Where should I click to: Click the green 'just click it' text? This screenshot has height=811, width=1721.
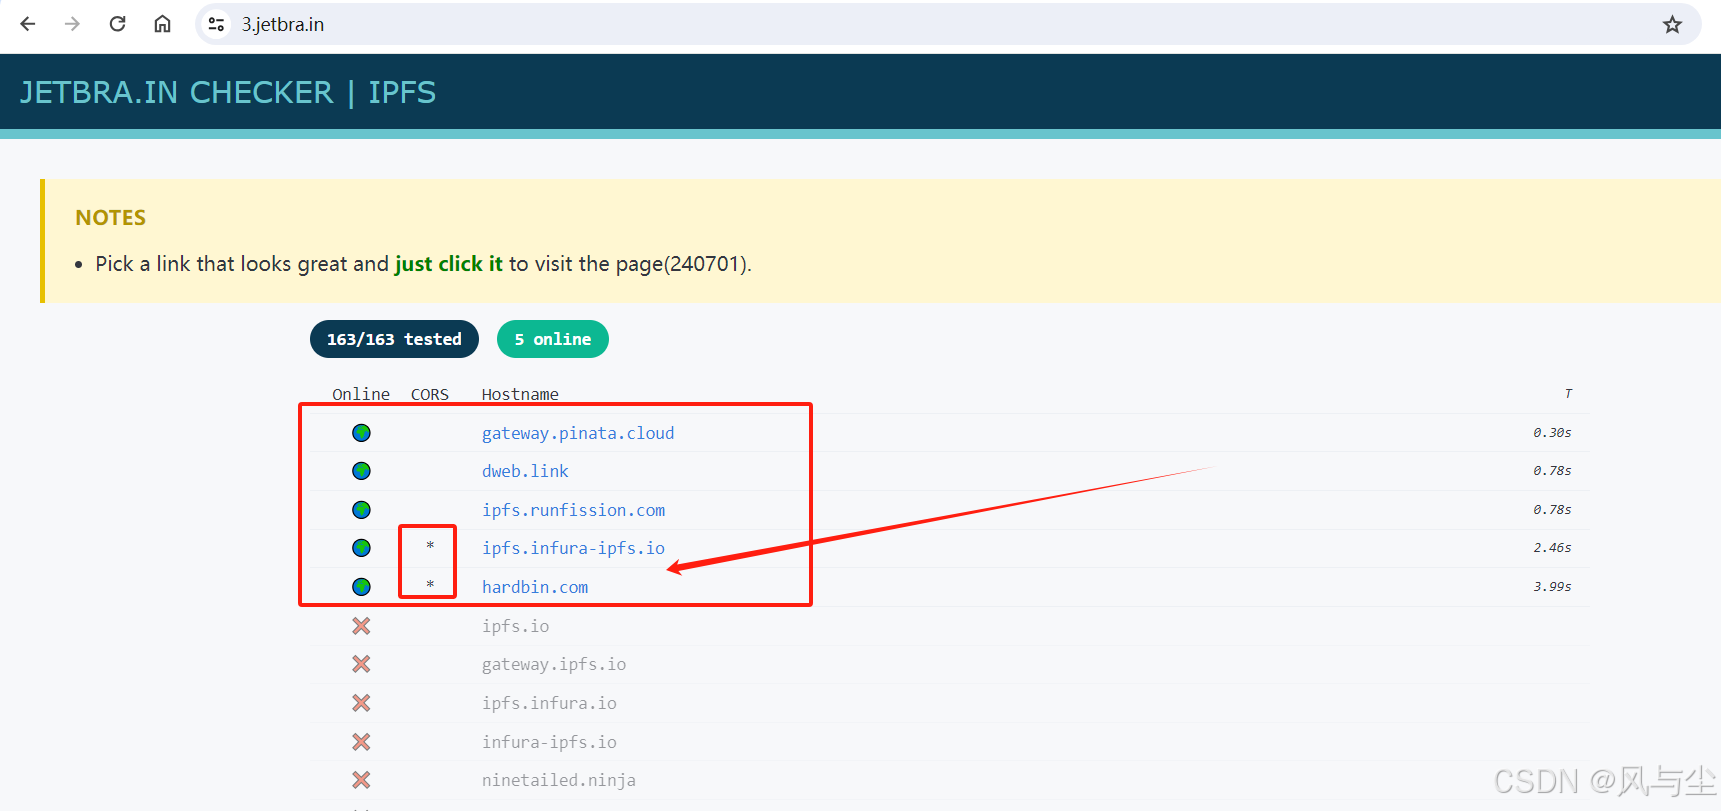click(449, 264)
